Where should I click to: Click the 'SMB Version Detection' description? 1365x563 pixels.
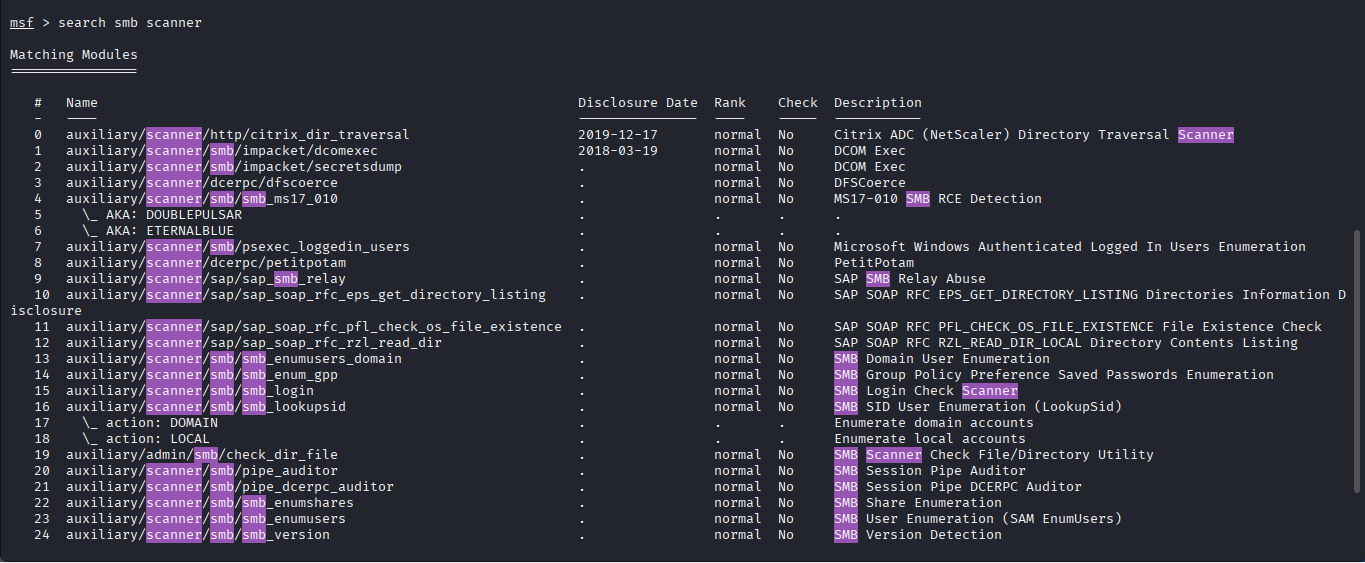pos(917,535)
